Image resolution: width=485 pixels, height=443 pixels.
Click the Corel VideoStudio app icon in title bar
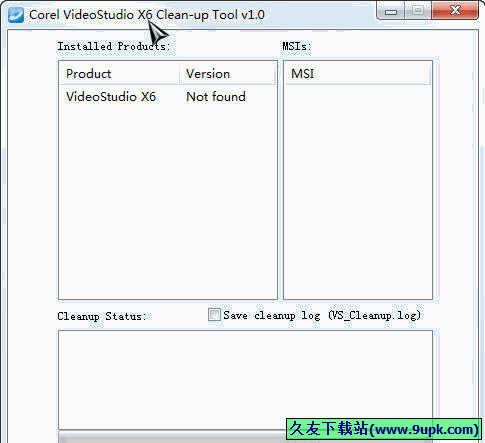[x=16, y=14]
